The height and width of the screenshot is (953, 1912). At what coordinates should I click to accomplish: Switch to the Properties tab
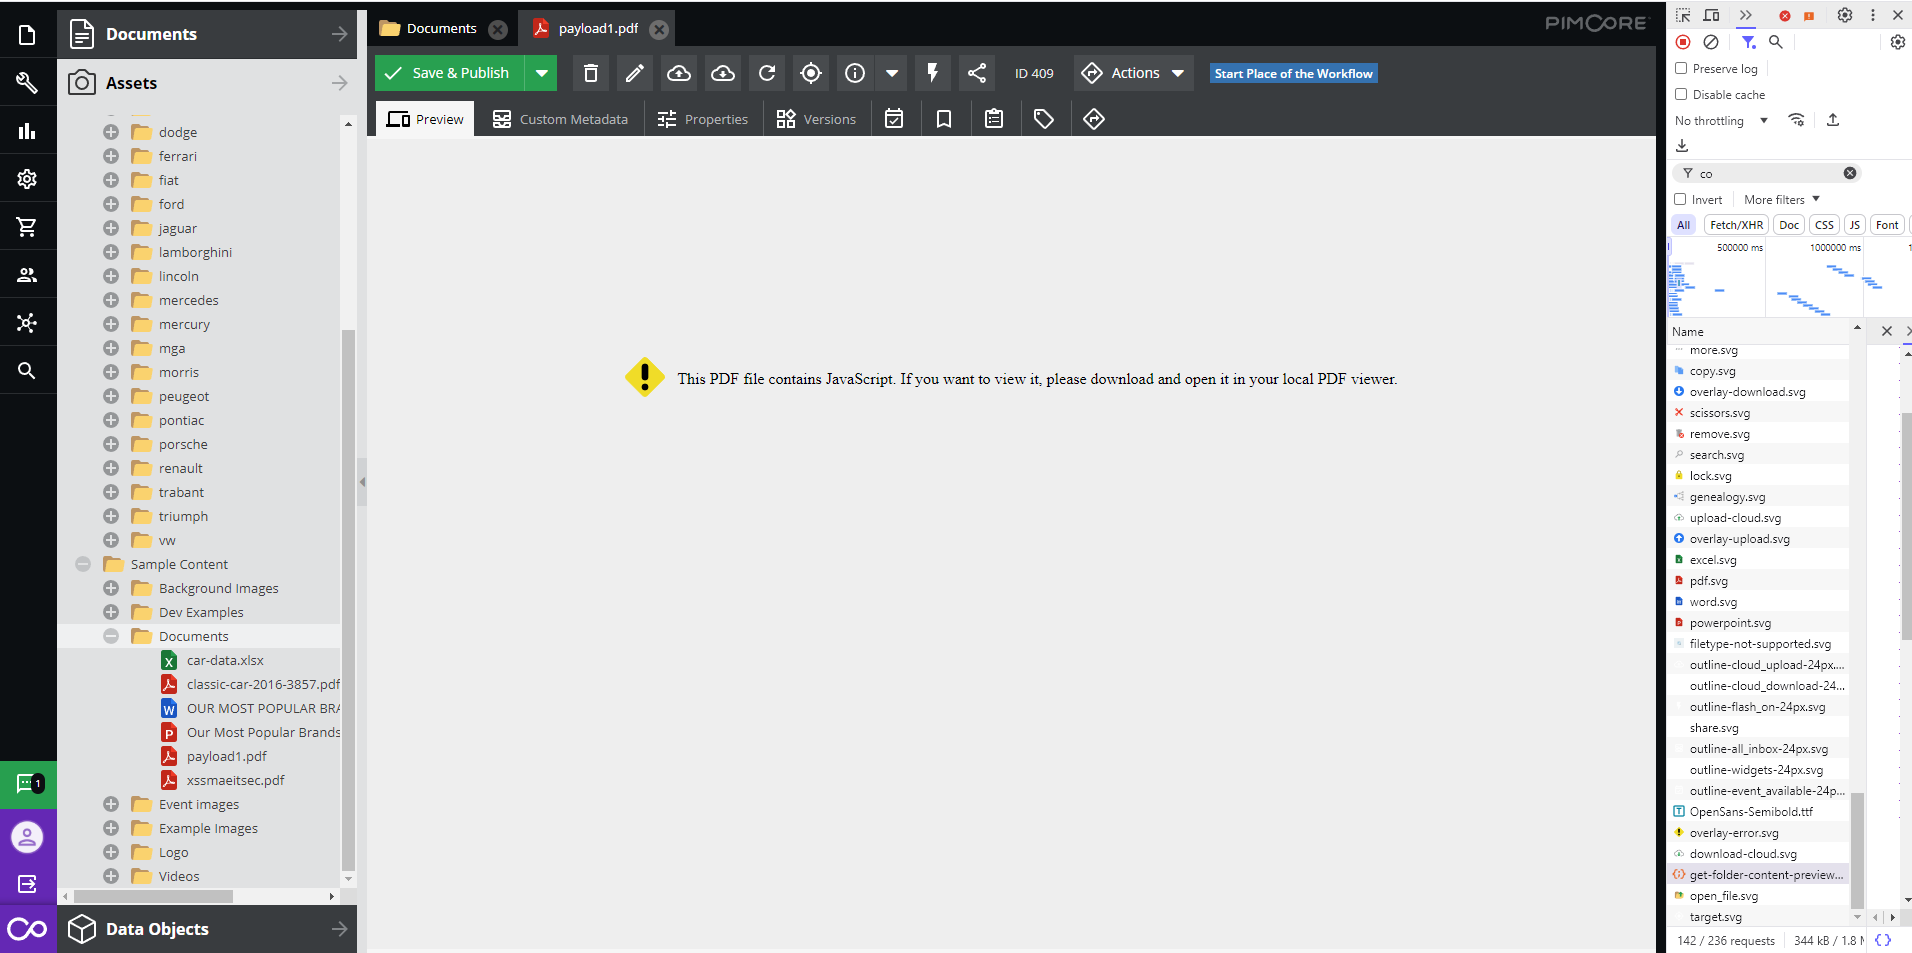coord(703,119)
